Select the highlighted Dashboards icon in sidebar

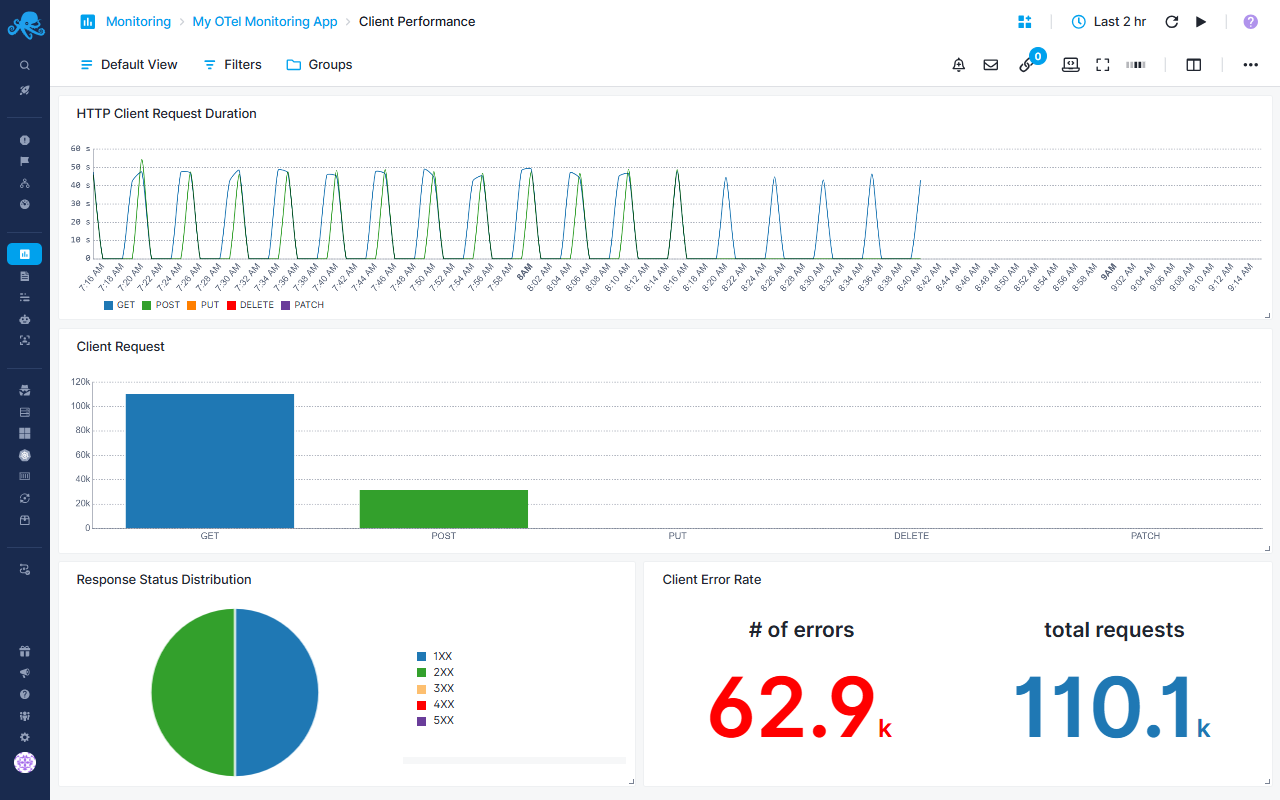coord(24,253)
